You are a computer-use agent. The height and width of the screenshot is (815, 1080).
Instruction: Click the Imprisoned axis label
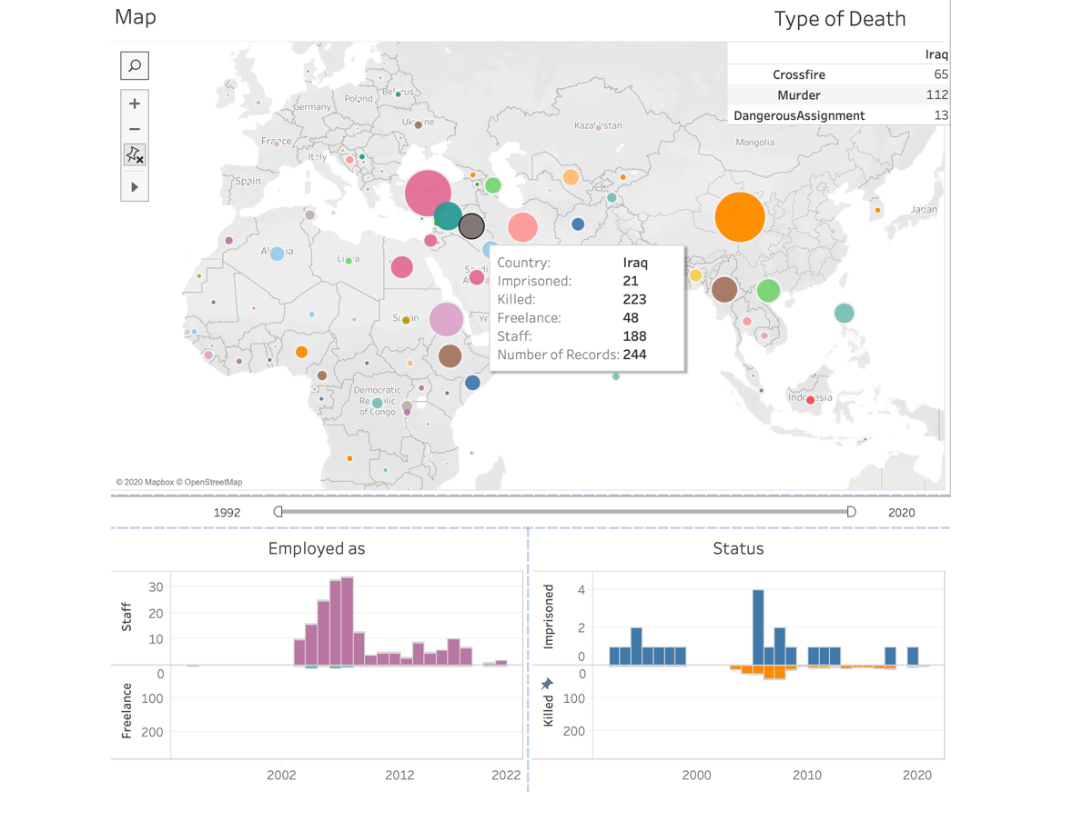[x=548, y=617]
